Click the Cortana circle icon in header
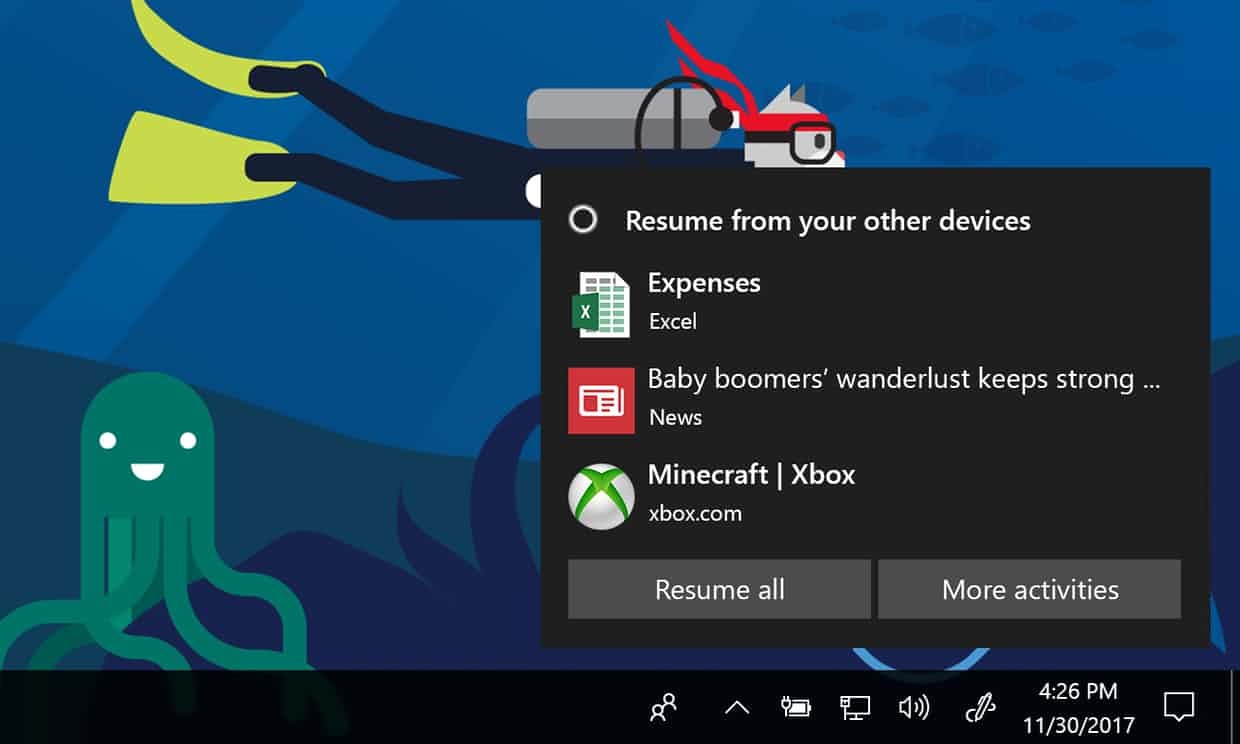 pyautogui.click(x=583, y=220)
